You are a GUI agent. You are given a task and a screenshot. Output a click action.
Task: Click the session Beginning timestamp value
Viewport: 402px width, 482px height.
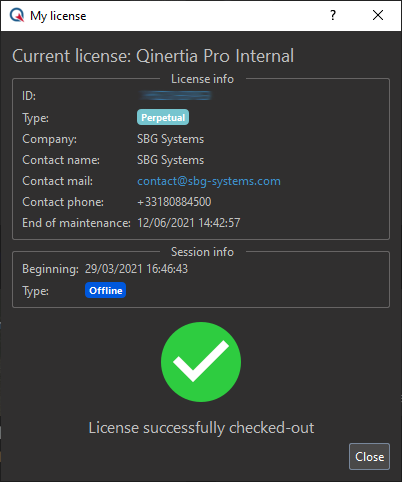136,269
